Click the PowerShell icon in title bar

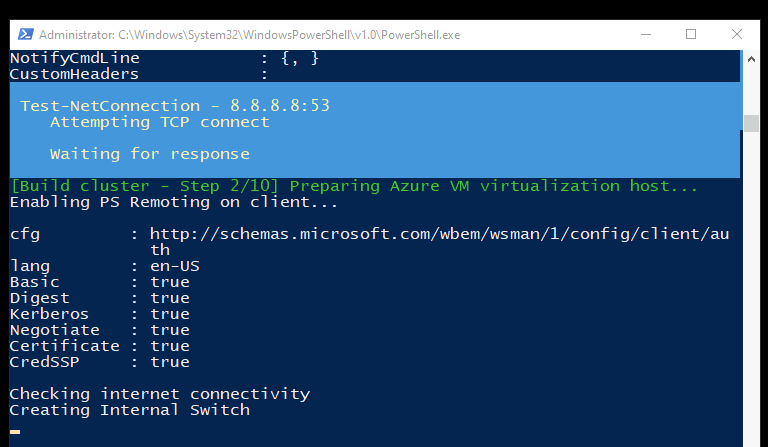coord(25,34)
